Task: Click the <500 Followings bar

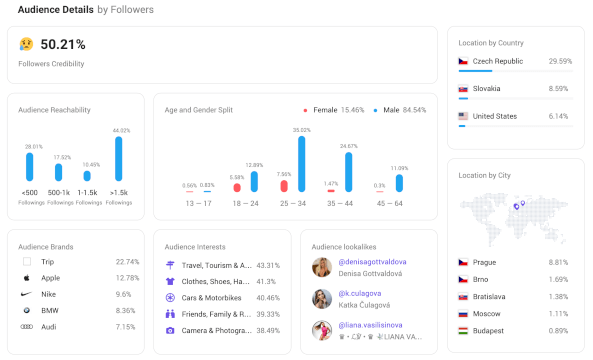Action: point(29,167)
